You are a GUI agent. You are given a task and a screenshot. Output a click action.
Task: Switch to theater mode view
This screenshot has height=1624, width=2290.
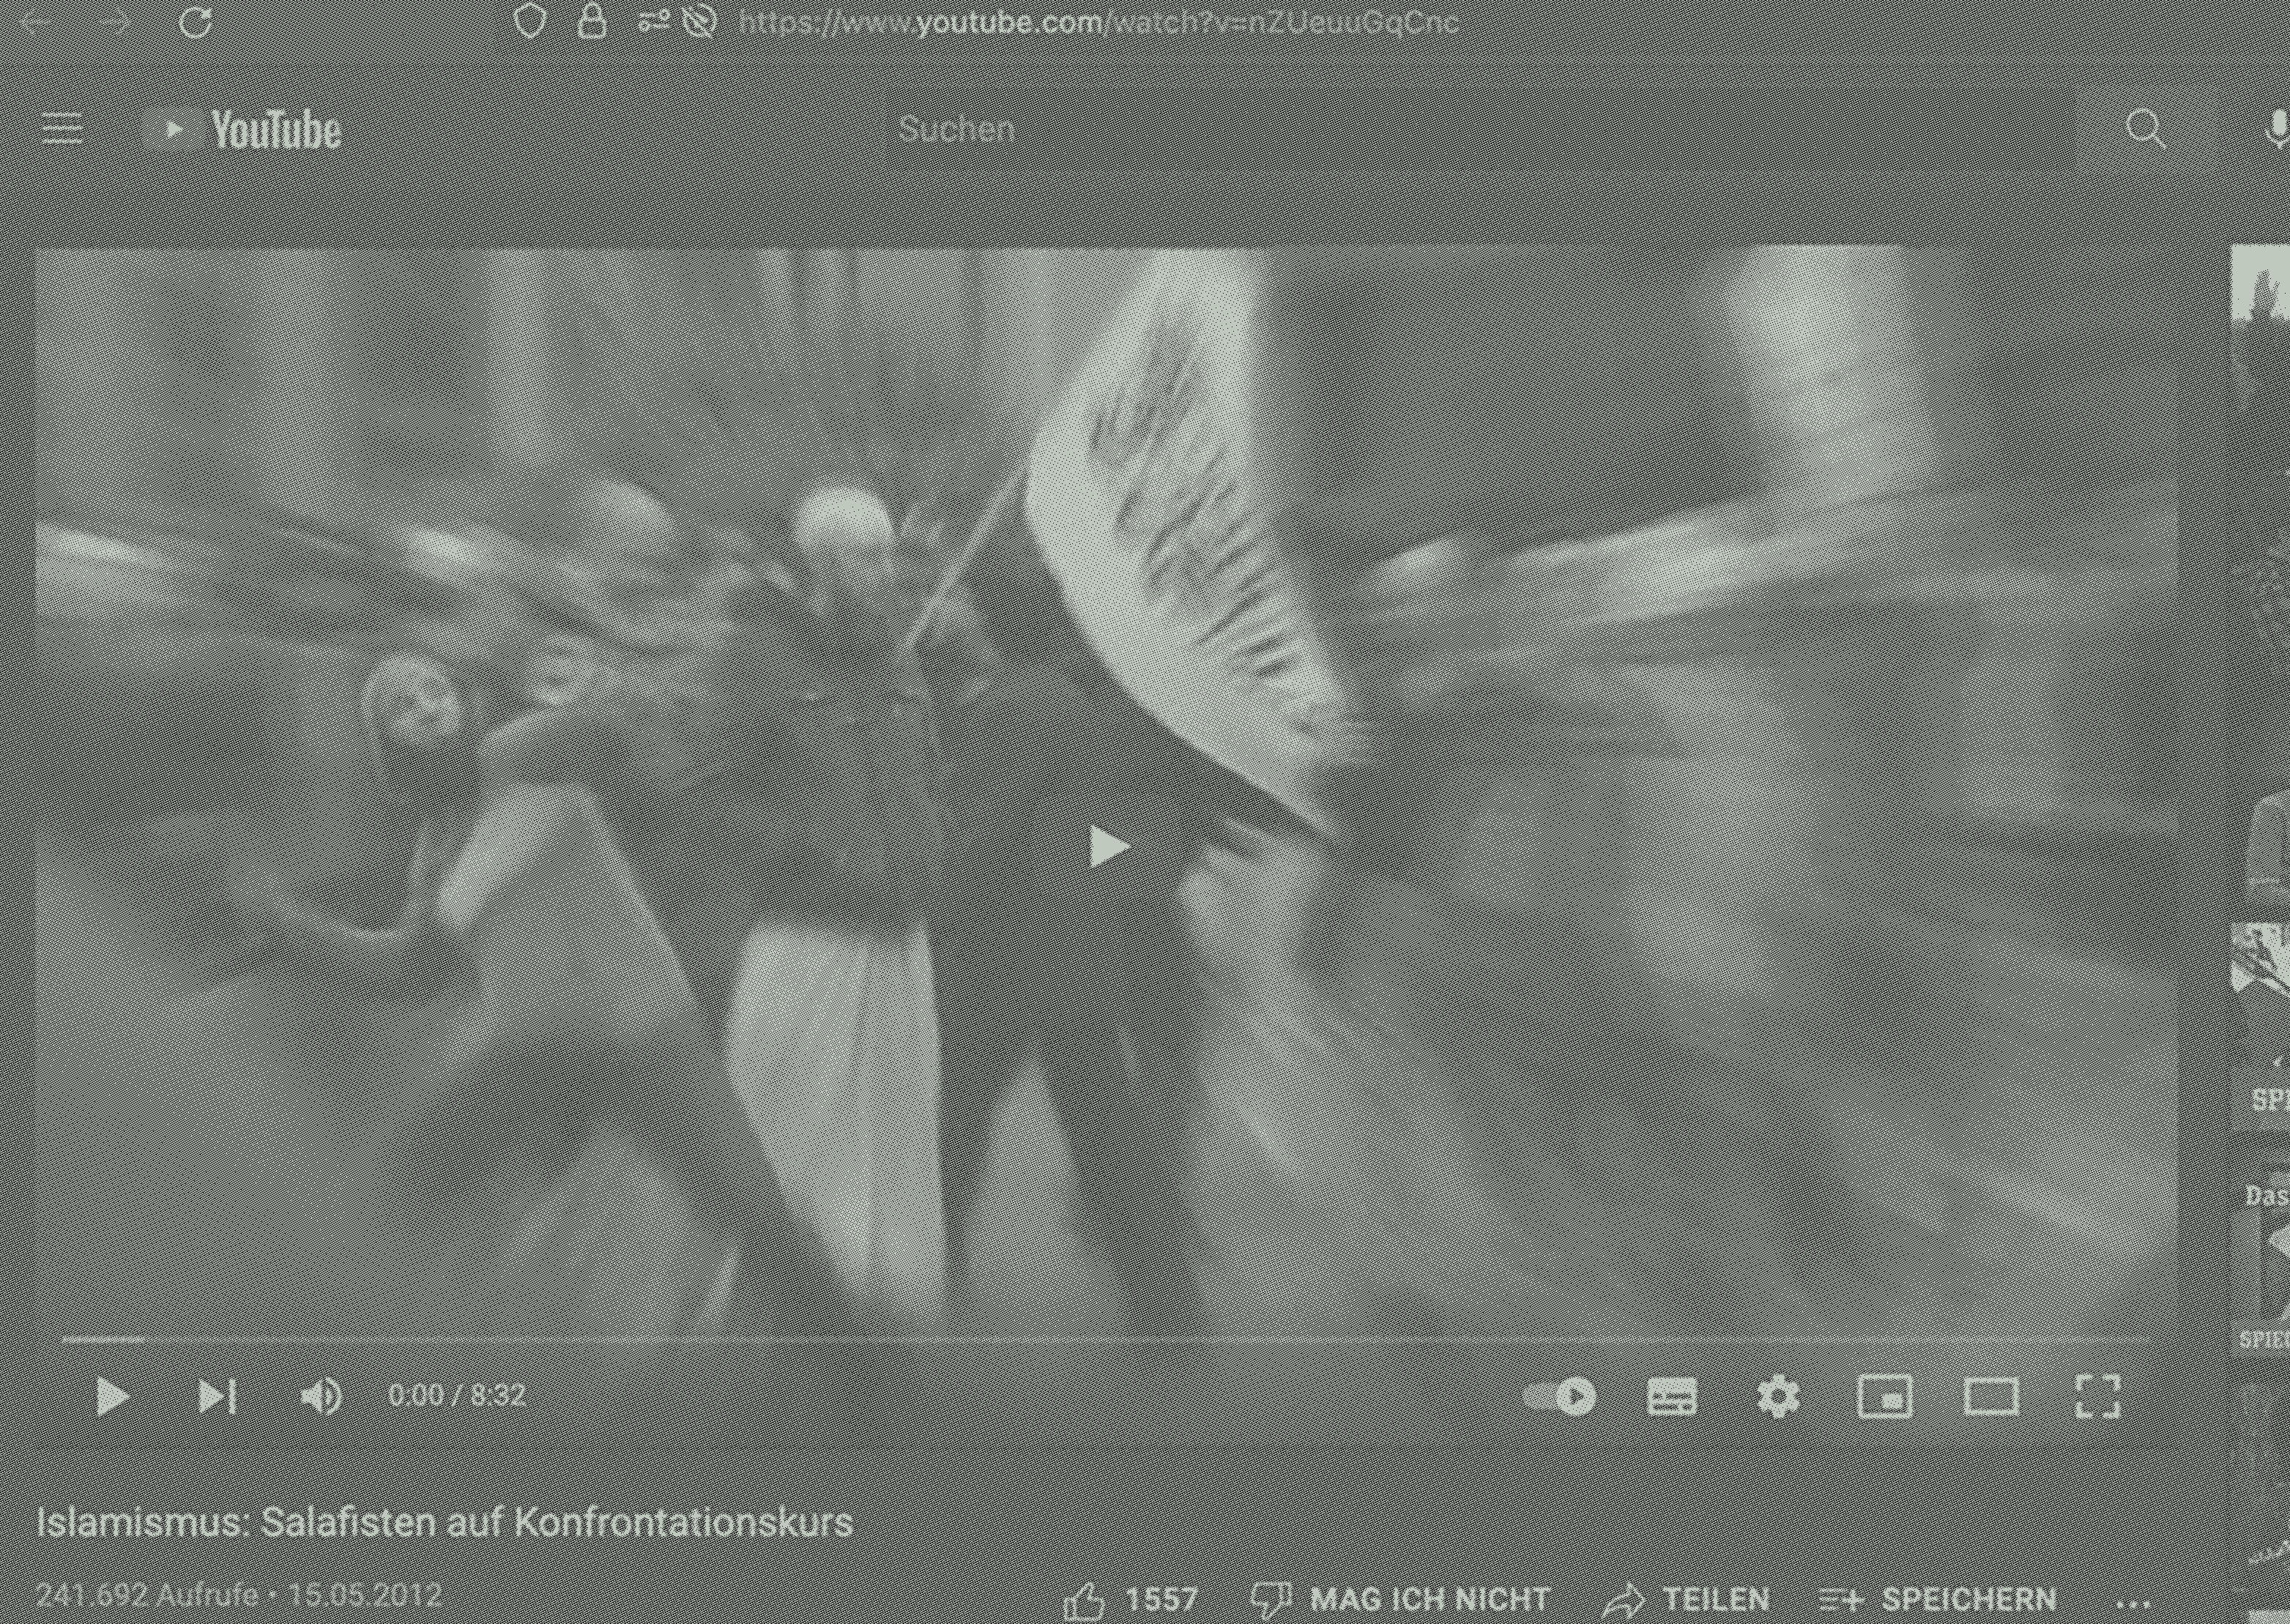(x=1991, y=1397)
